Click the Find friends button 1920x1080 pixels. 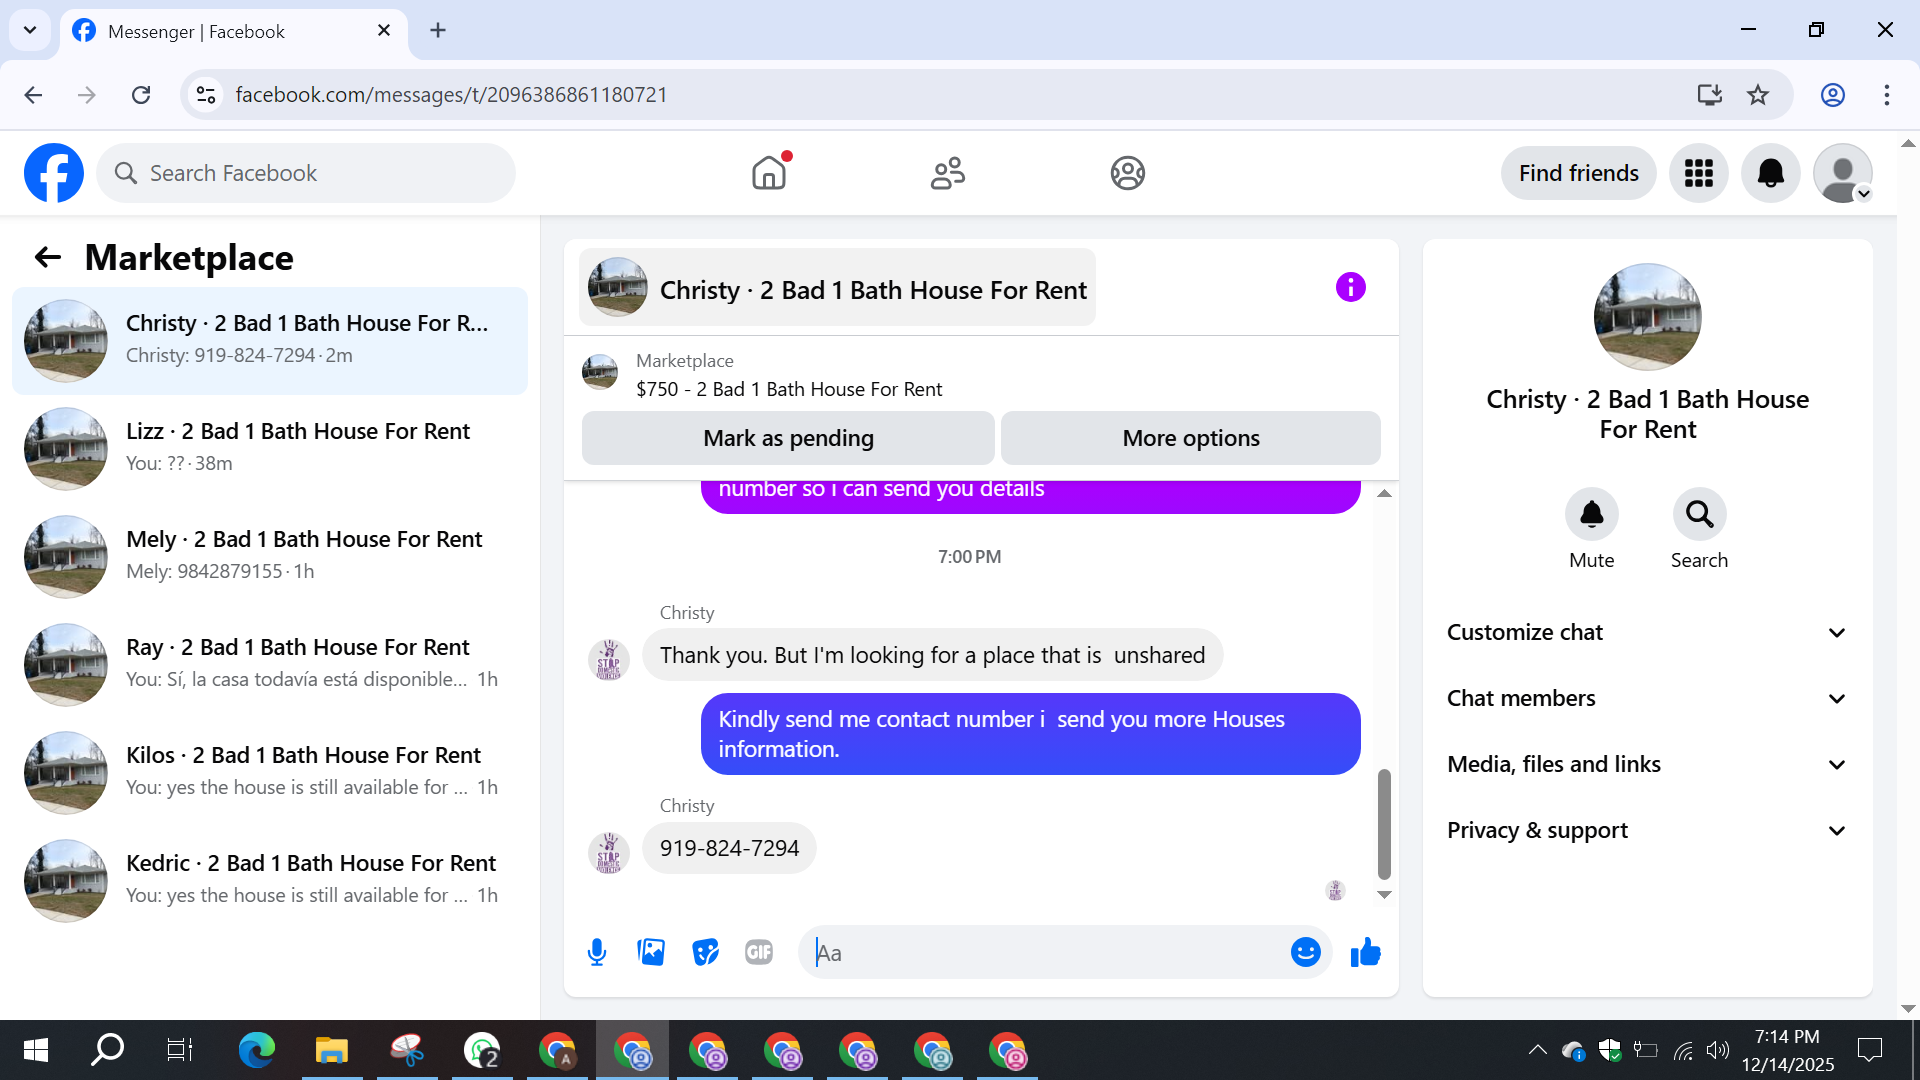(x=1578, y=173)
